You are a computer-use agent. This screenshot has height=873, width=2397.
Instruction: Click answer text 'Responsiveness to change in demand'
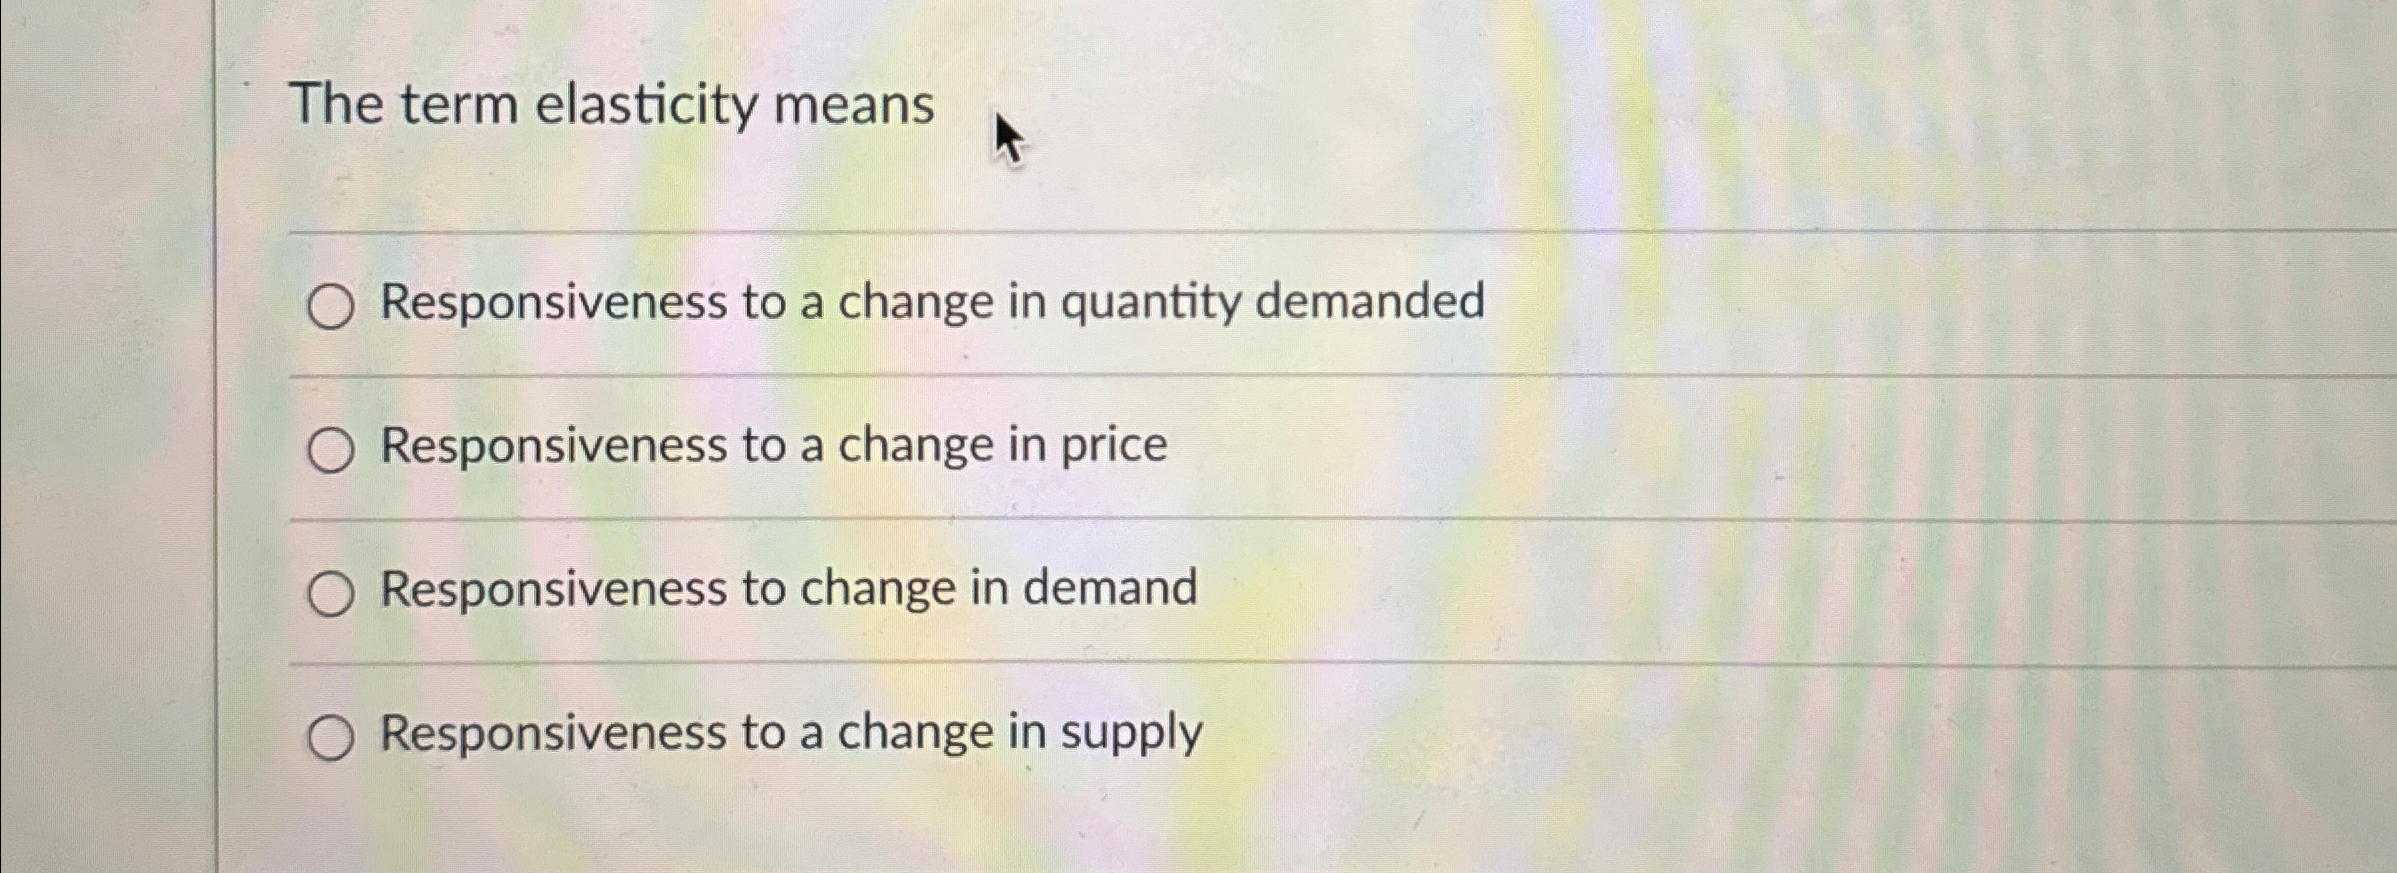tap(790, 590)
